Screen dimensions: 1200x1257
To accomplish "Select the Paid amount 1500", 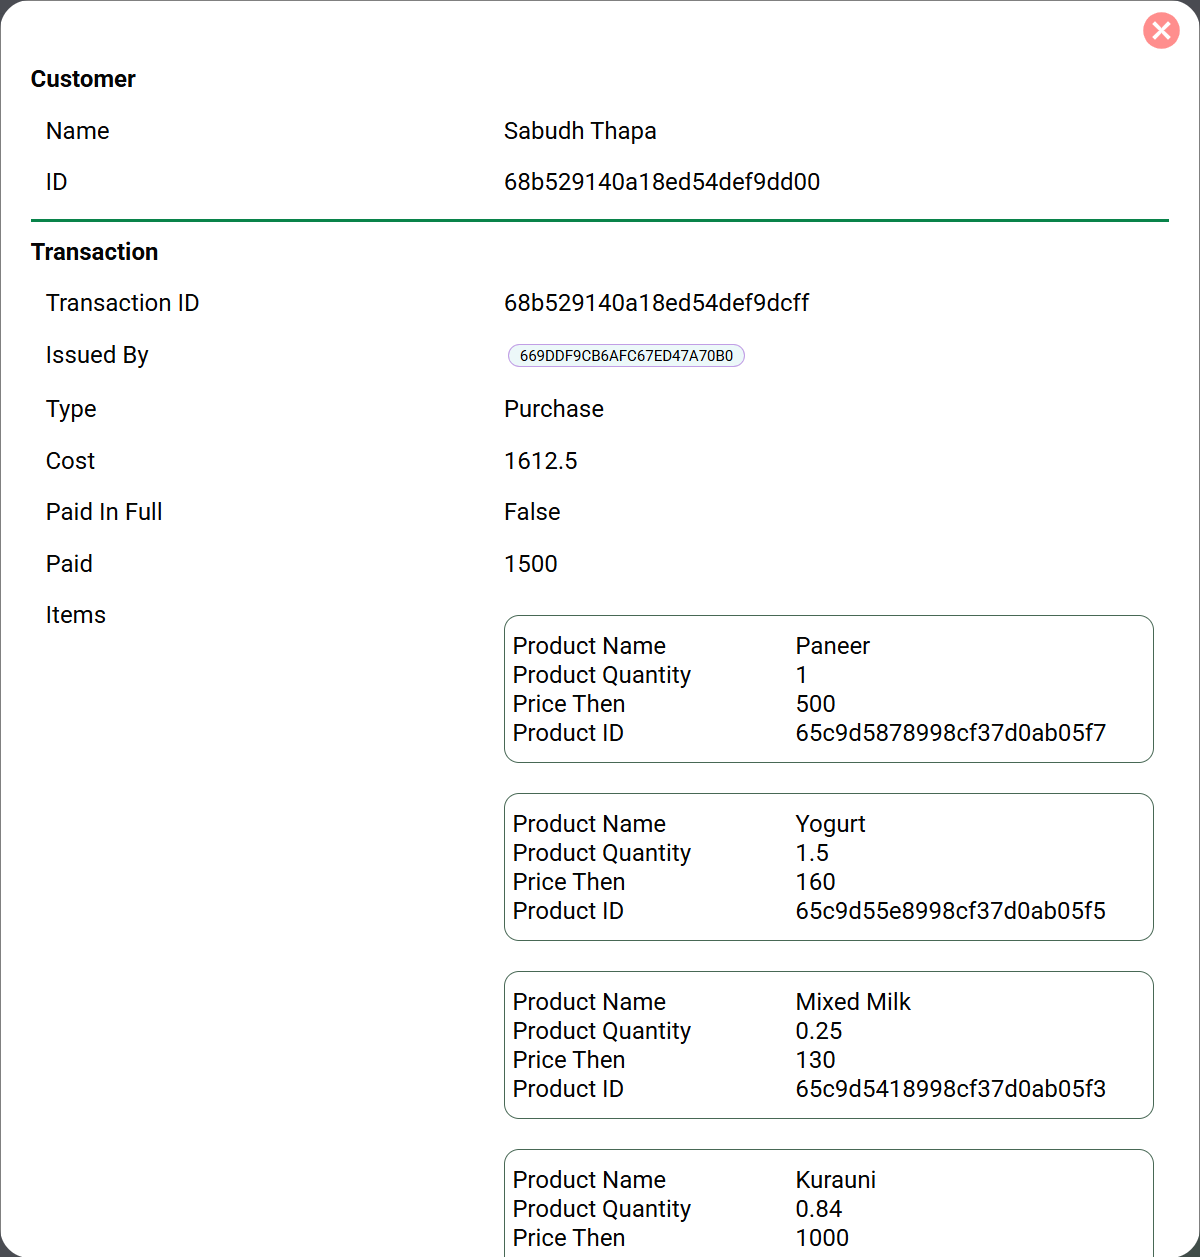I will (531, 564).
